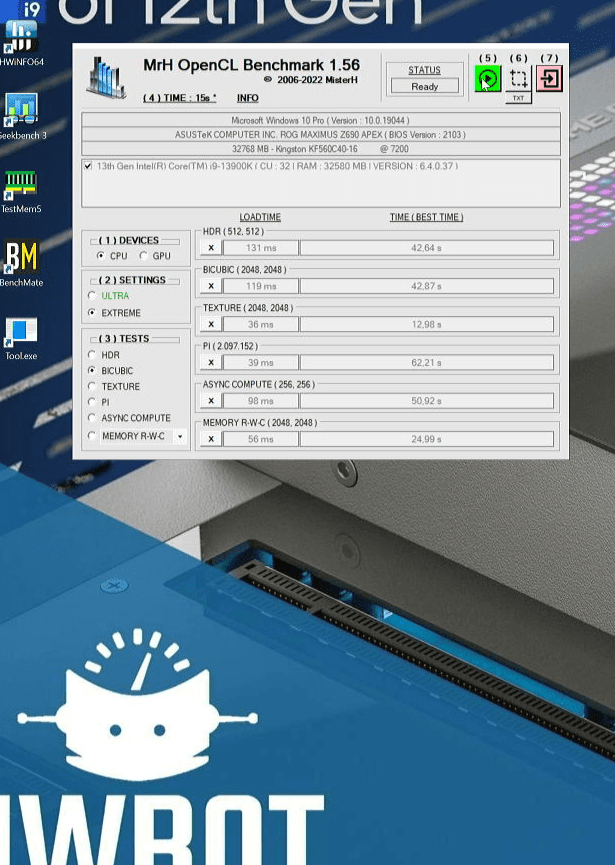This screenshot has width=615, height=865.
Task: Select the PI test radio button
Action: (x=92, y=402)
